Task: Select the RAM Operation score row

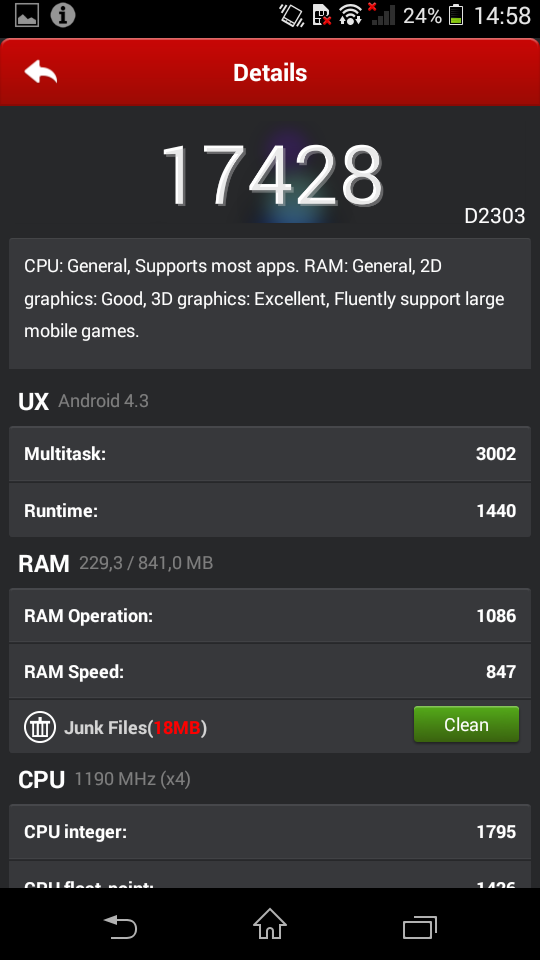Action: click(x=270, y=615)
